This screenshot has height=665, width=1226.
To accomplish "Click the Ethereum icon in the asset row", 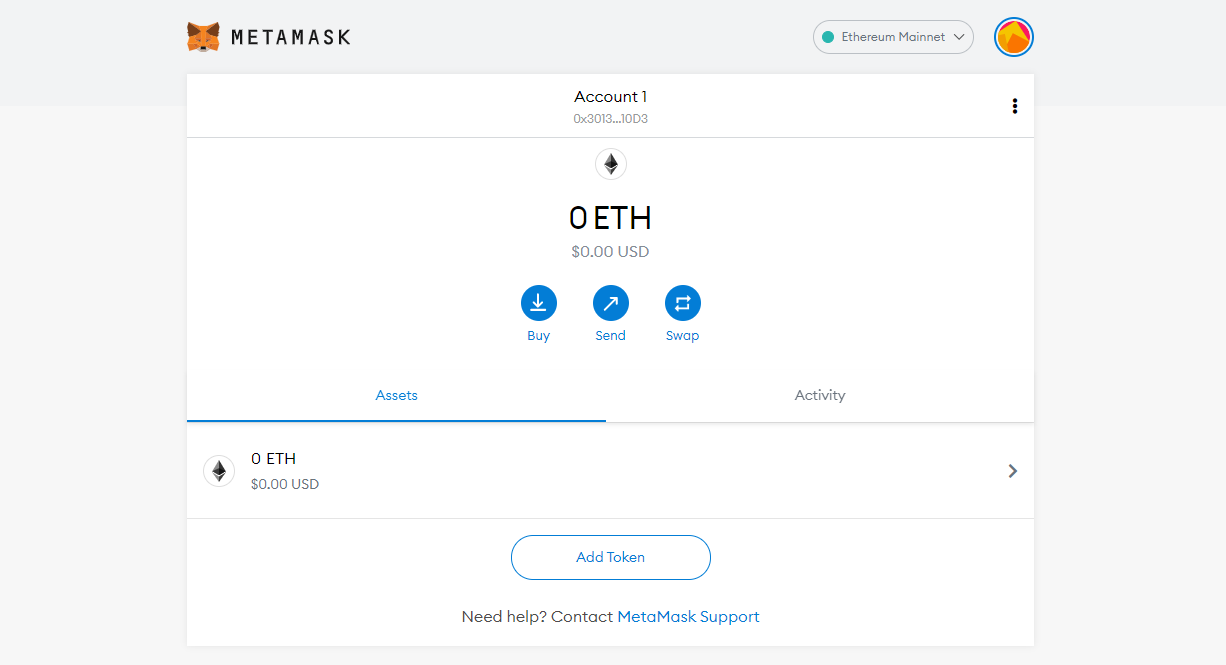I will point(219,470).
